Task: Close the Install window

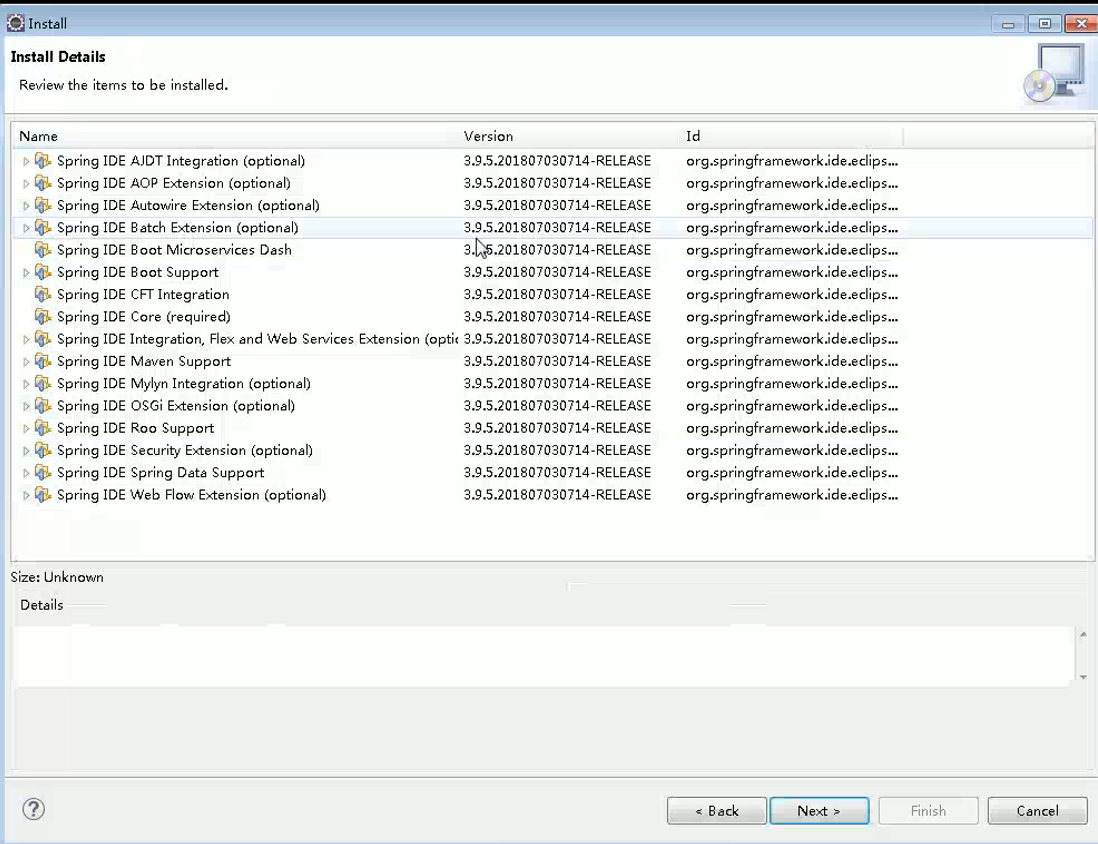Action: [1081, 24]
